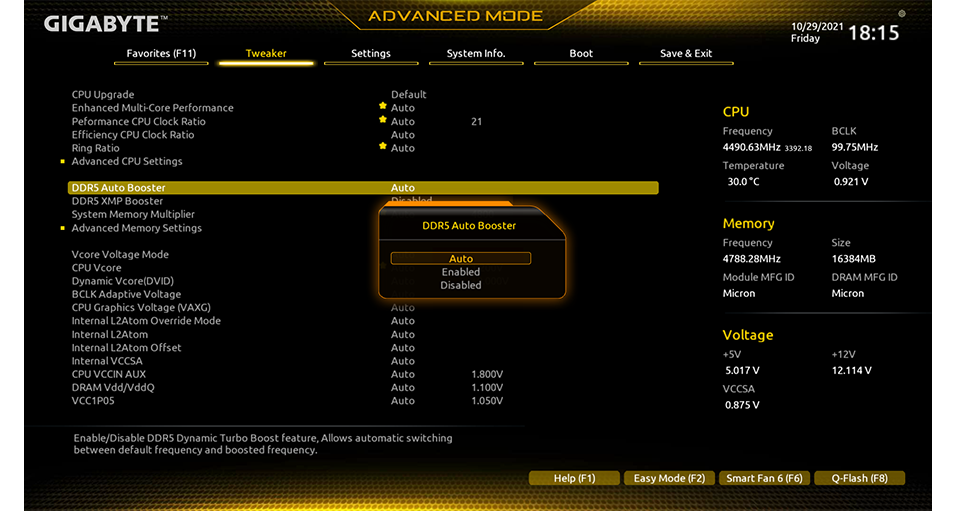Viewport: 956px width, 511px height.
Task: Open the CPU VCCIN AUX Auto value
Action: tap(403, 374)
